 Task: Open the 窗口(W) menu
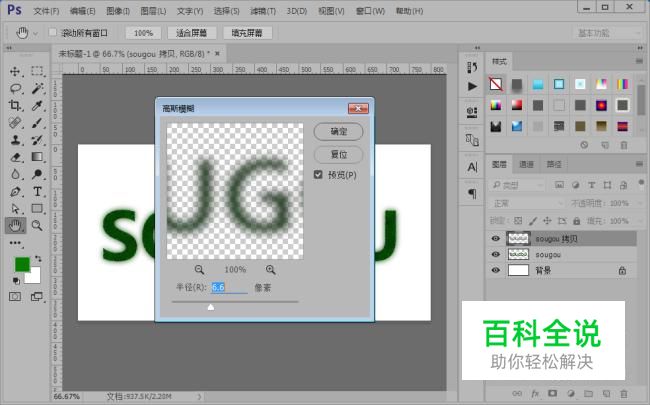click(370, 11)
